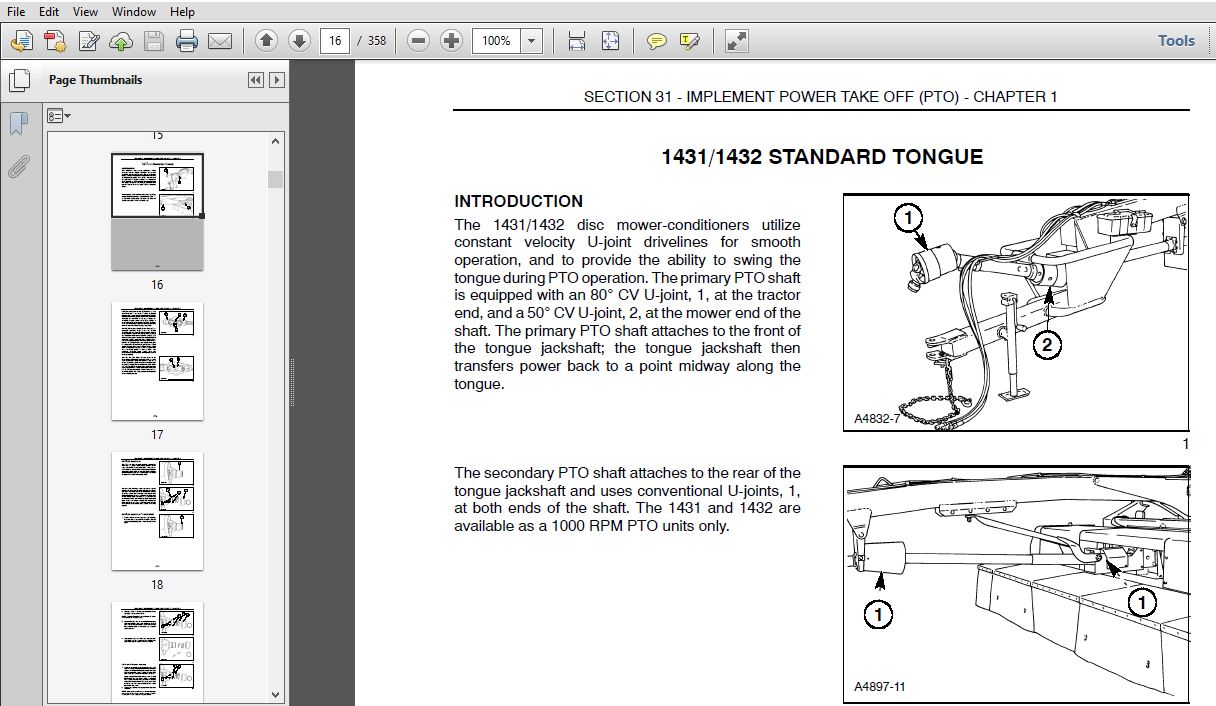The height and width of the screenshot is (706, 1216).
Task: Click the '1431/1432 STANDARD TONGUE' heading
Action: tap(822, 157)
